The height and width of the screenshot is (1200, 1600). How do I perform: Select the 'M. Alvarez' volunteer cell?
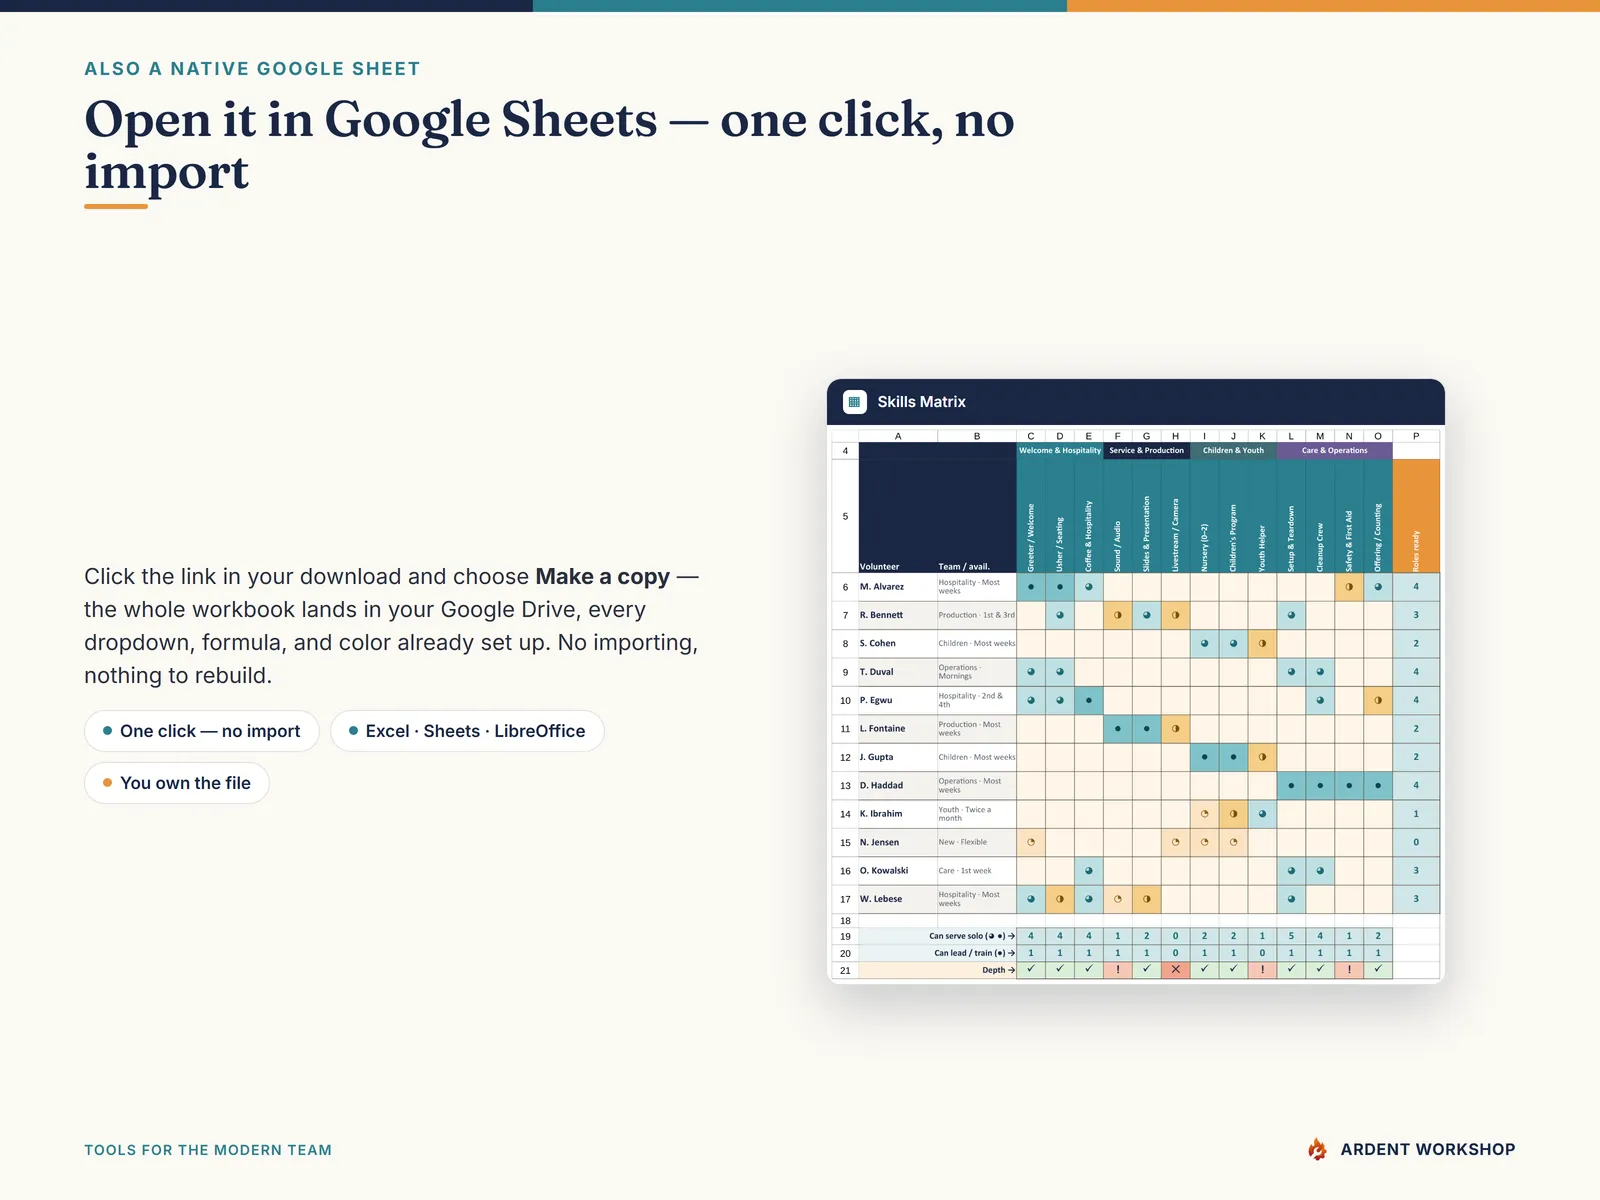(898, 587)
